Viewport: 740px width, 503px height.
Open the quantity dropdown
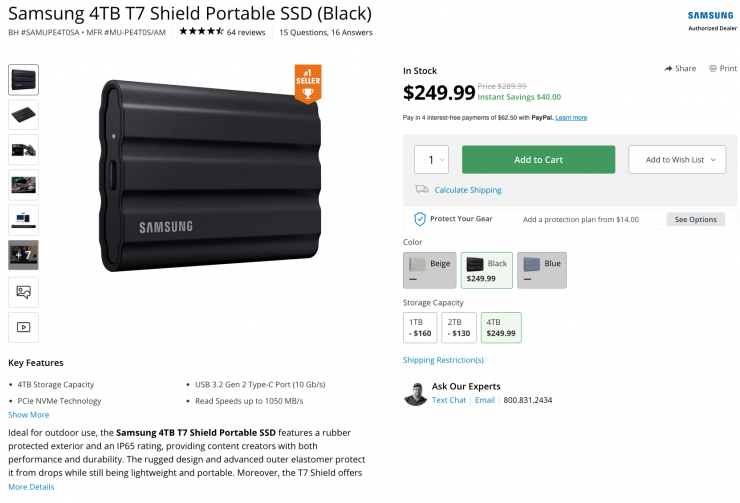431,160
